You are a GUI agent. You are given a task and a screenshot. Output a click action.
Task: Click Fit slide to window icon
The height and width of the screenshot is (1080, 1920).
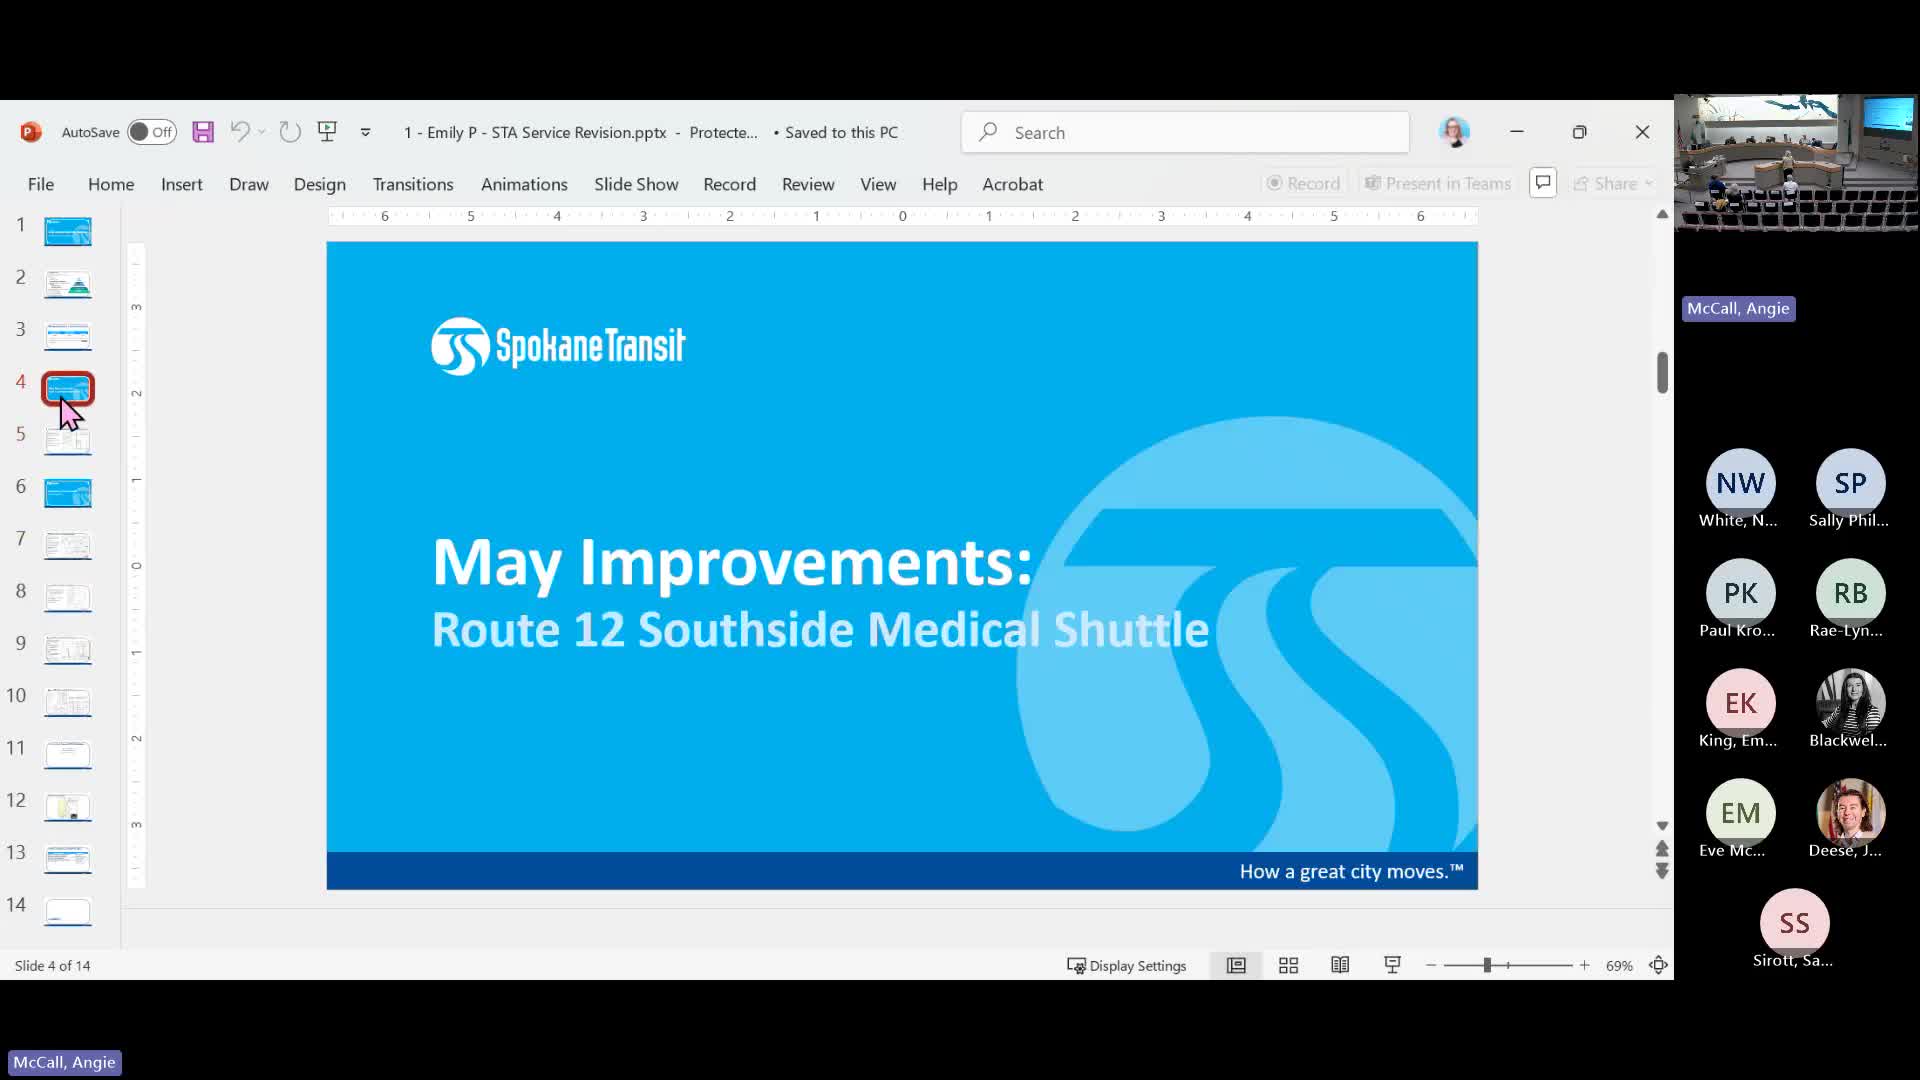1658,965
